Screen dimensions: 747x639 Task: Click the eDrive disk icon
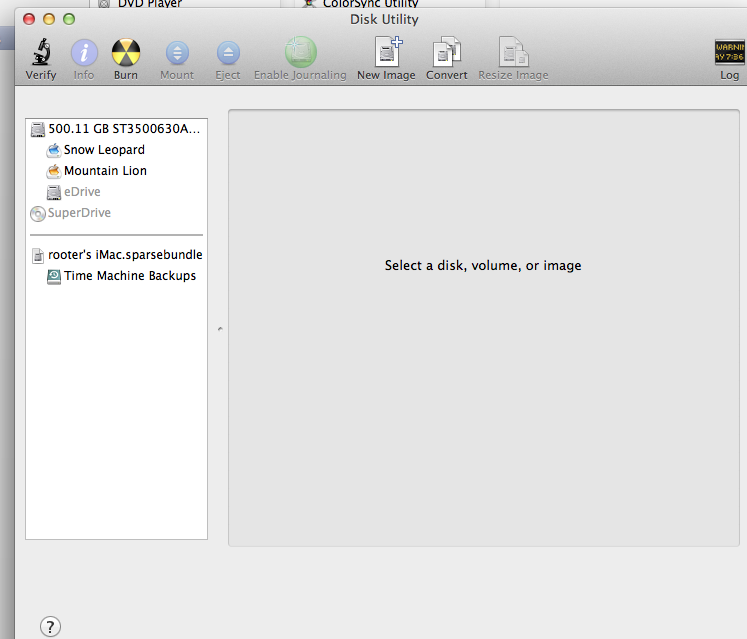coord(54,192)
